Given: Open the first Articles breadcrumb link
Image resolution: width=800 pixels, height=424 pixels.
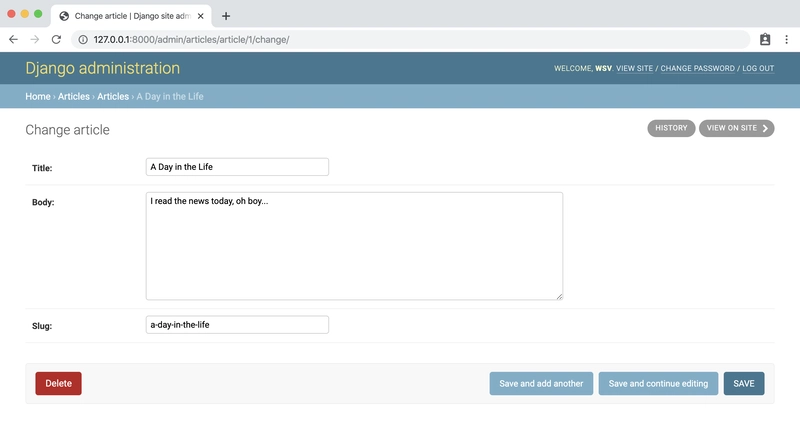Looking at the screenshot, I should pos(73,96).
